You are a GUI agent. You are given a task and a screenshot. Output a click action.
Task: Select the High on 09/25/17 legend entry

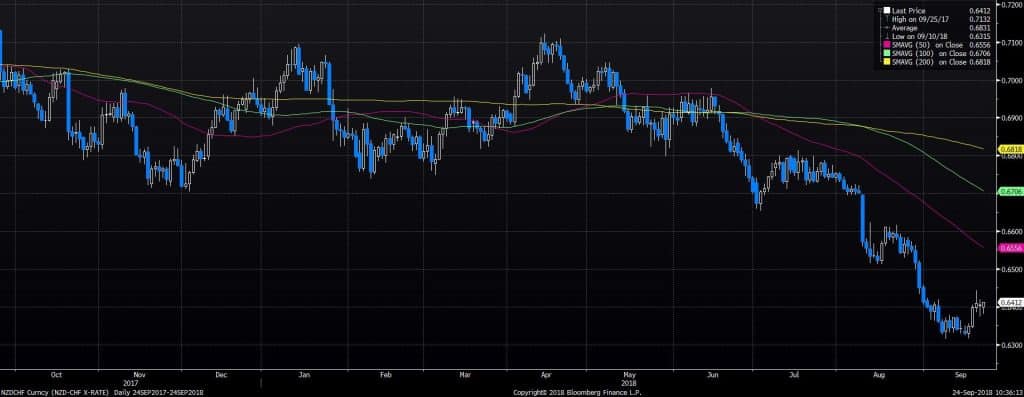[x=936, y=20]
